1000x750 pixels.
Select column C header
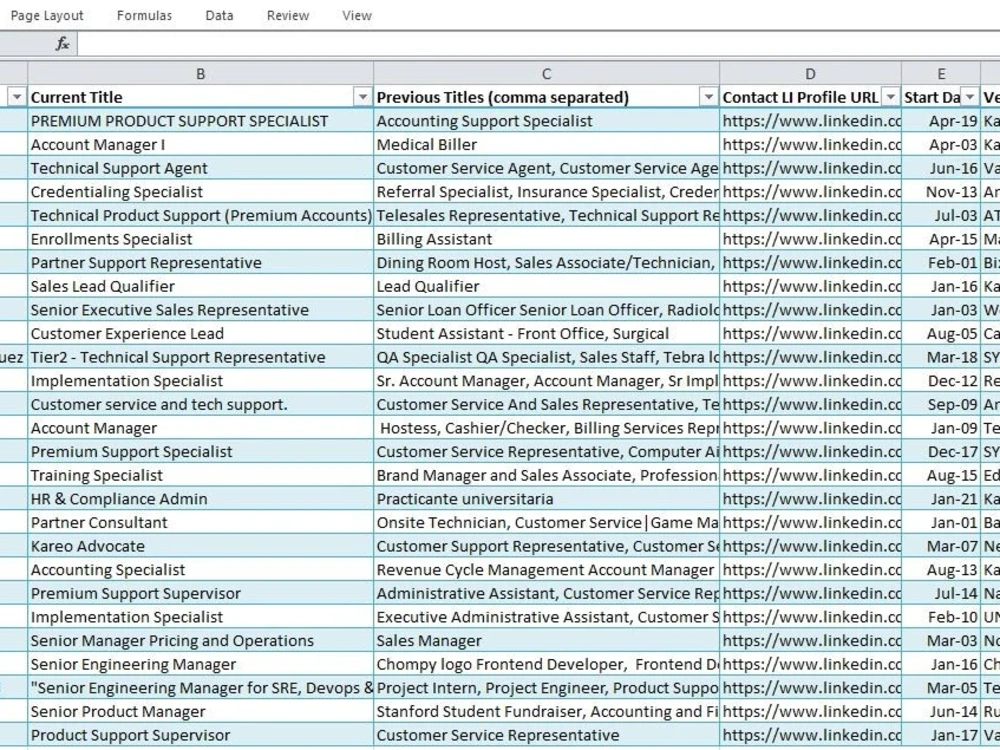tap(547, 74)
